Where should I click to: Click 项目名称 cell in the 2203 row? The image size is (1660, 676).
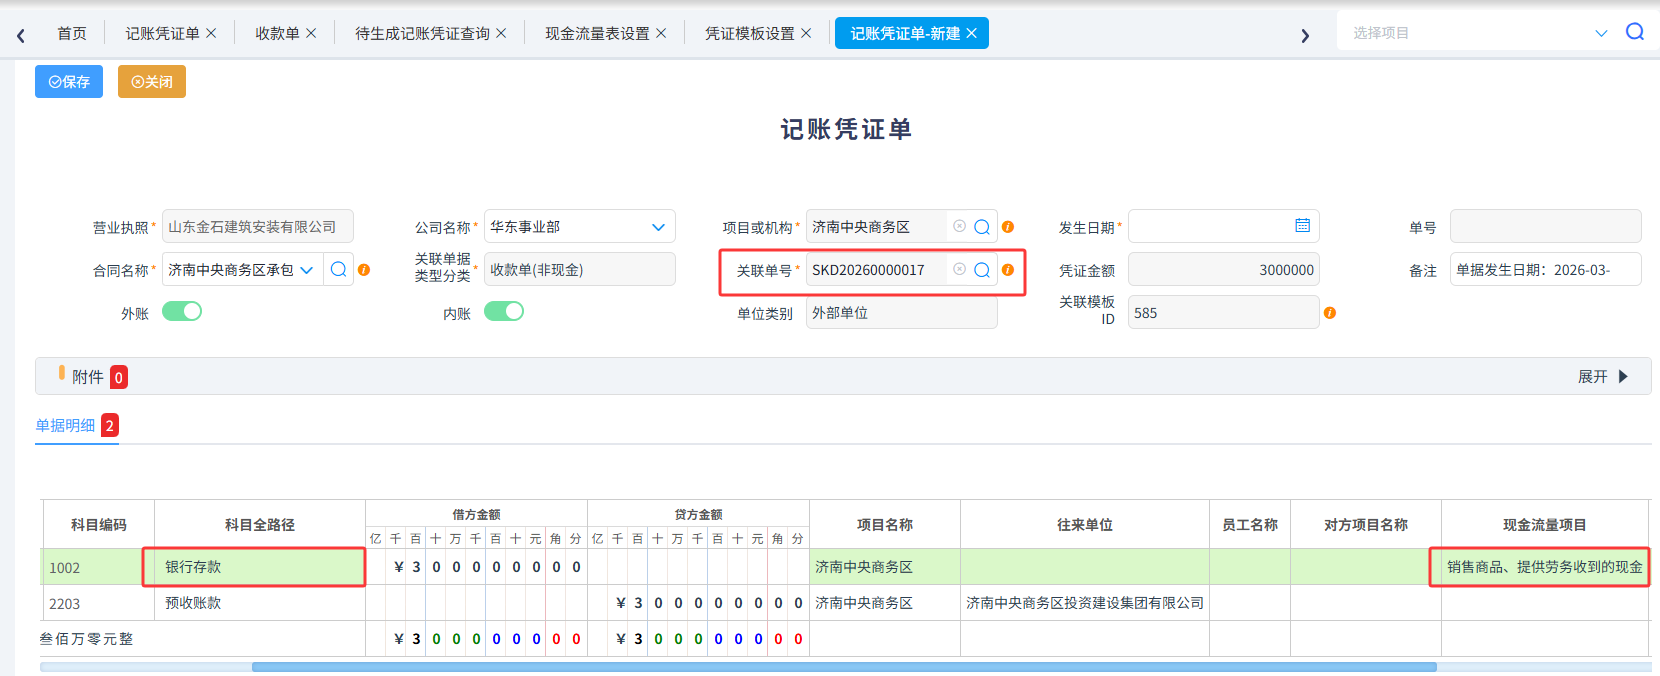tap(885, 603)
